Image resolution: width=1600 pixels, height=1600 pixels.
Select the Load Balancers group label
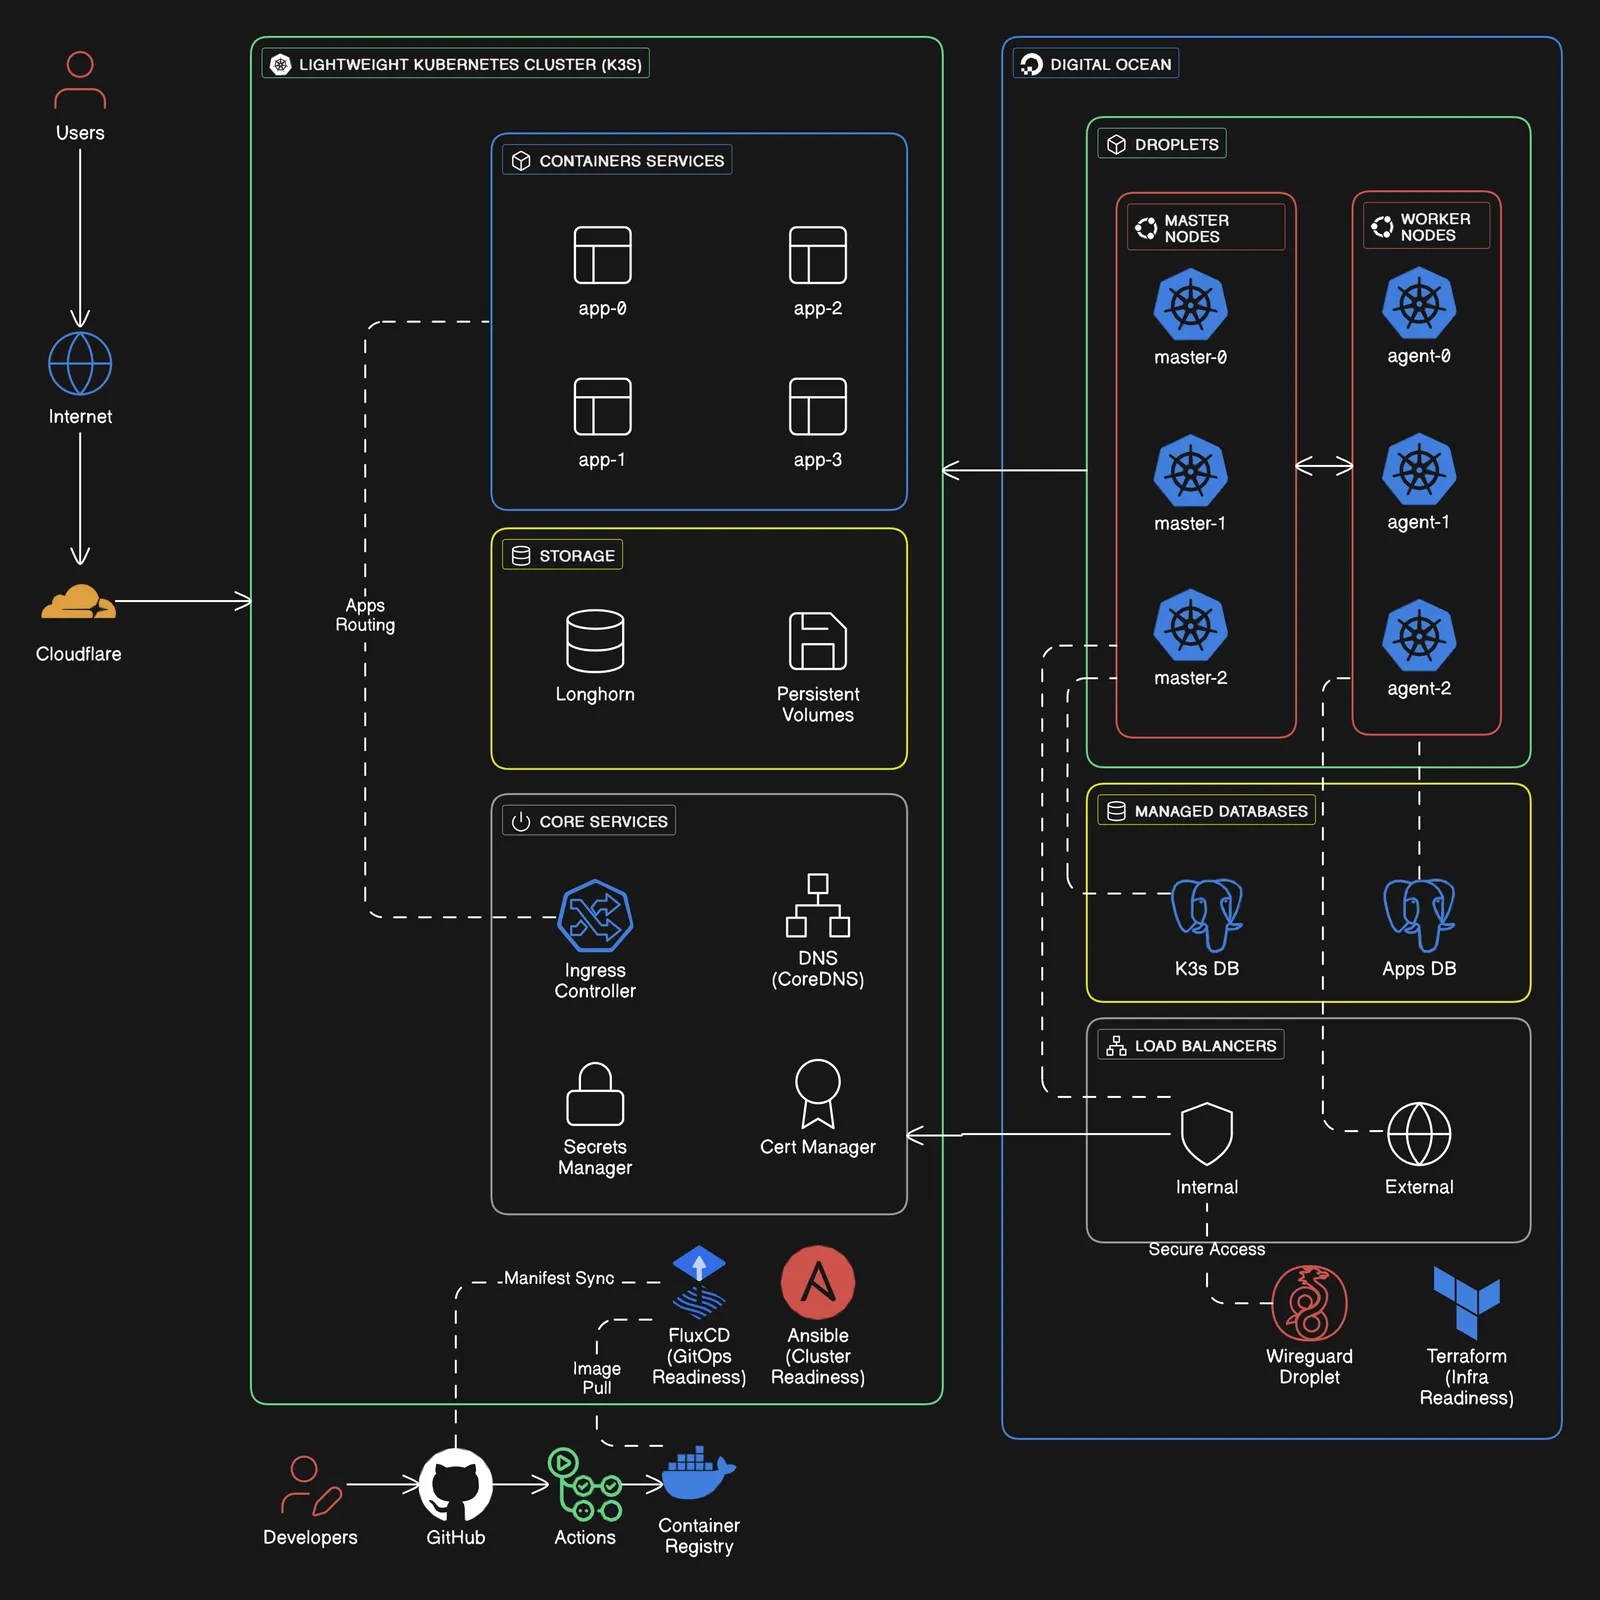[x=1191, y=1045]
